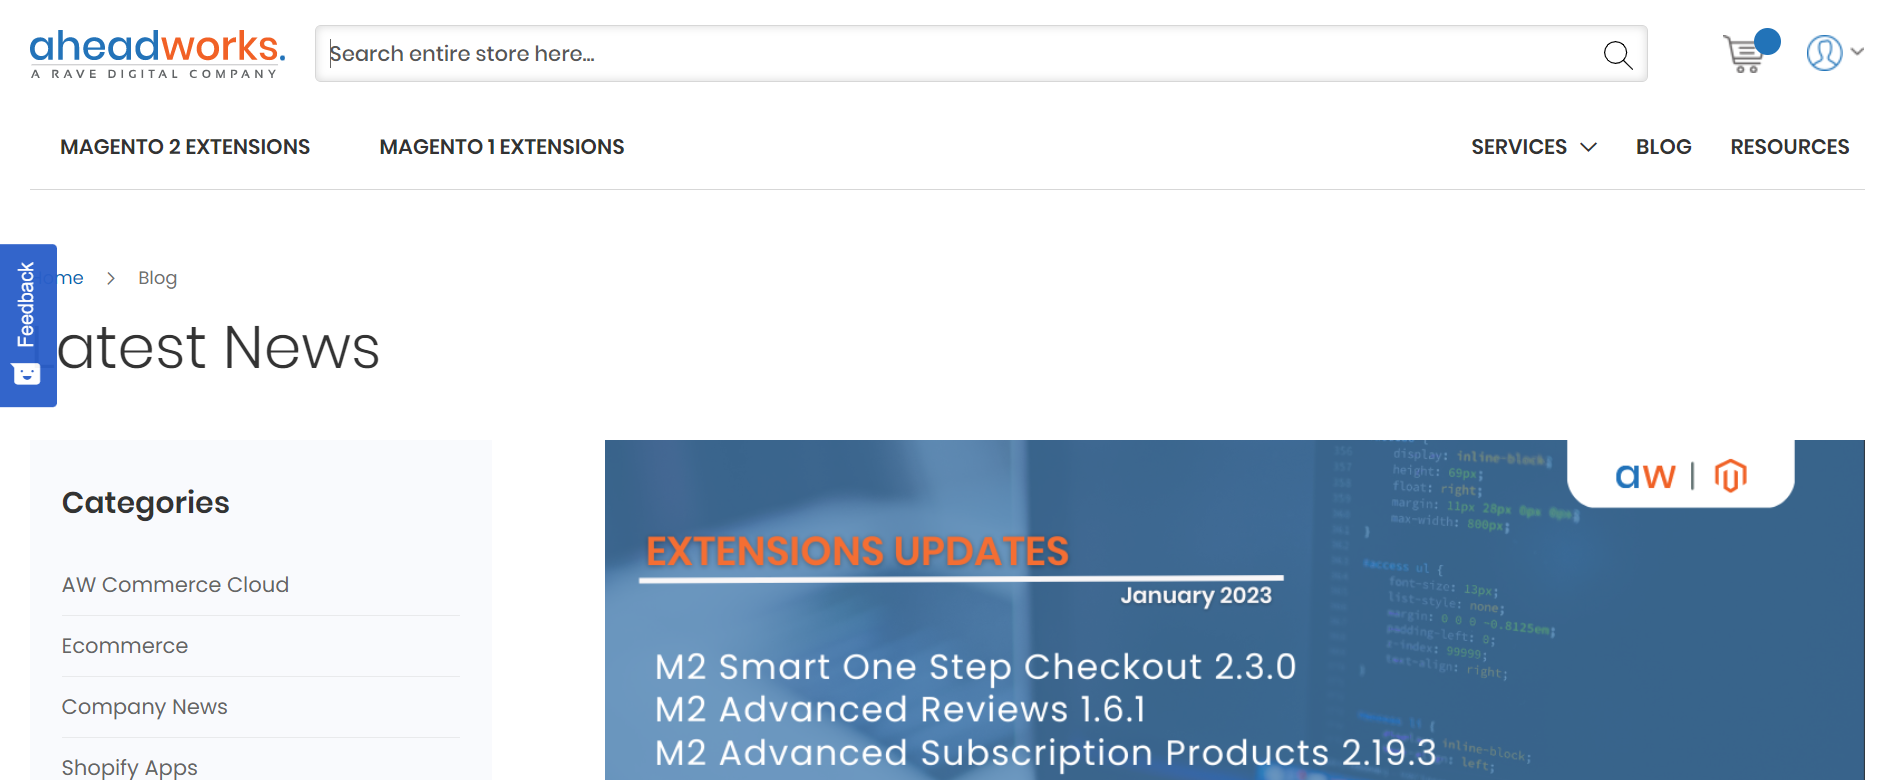Select AW Commerce Cloud category
The height and width of the screenshot is (780, 1884).
pyautogui.click(x=175, y=585)
